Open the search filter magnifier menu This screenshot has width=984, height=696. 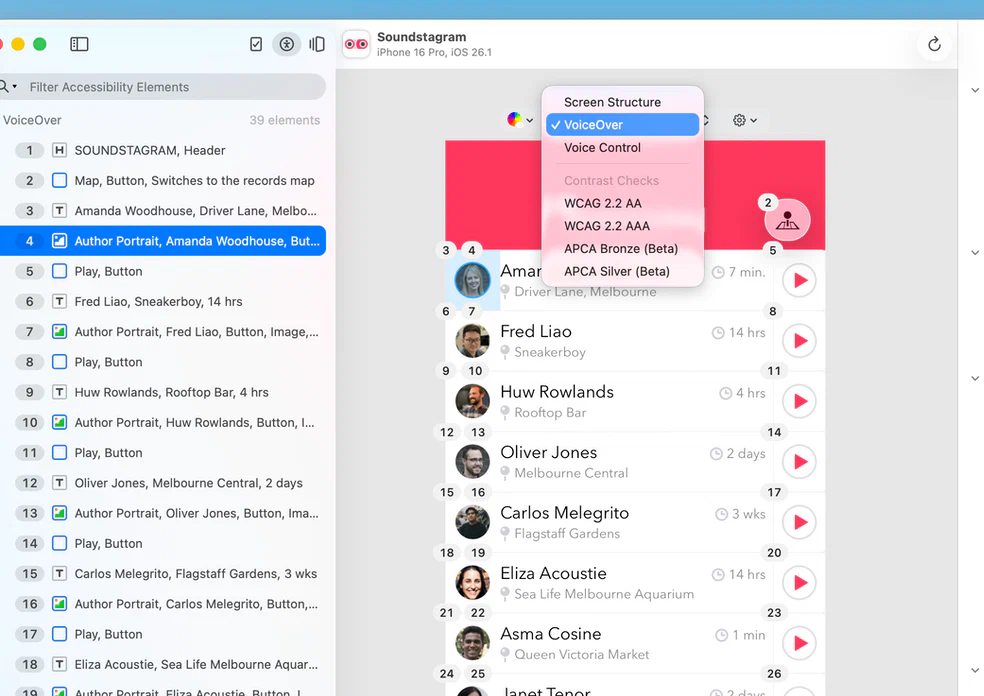pyautogui.click(x=8, y=87)
